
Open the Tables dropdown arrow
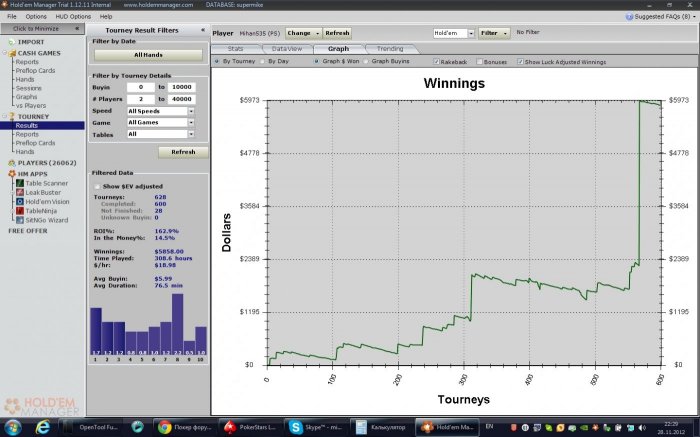pyautogui.click(x=191, y=134)
